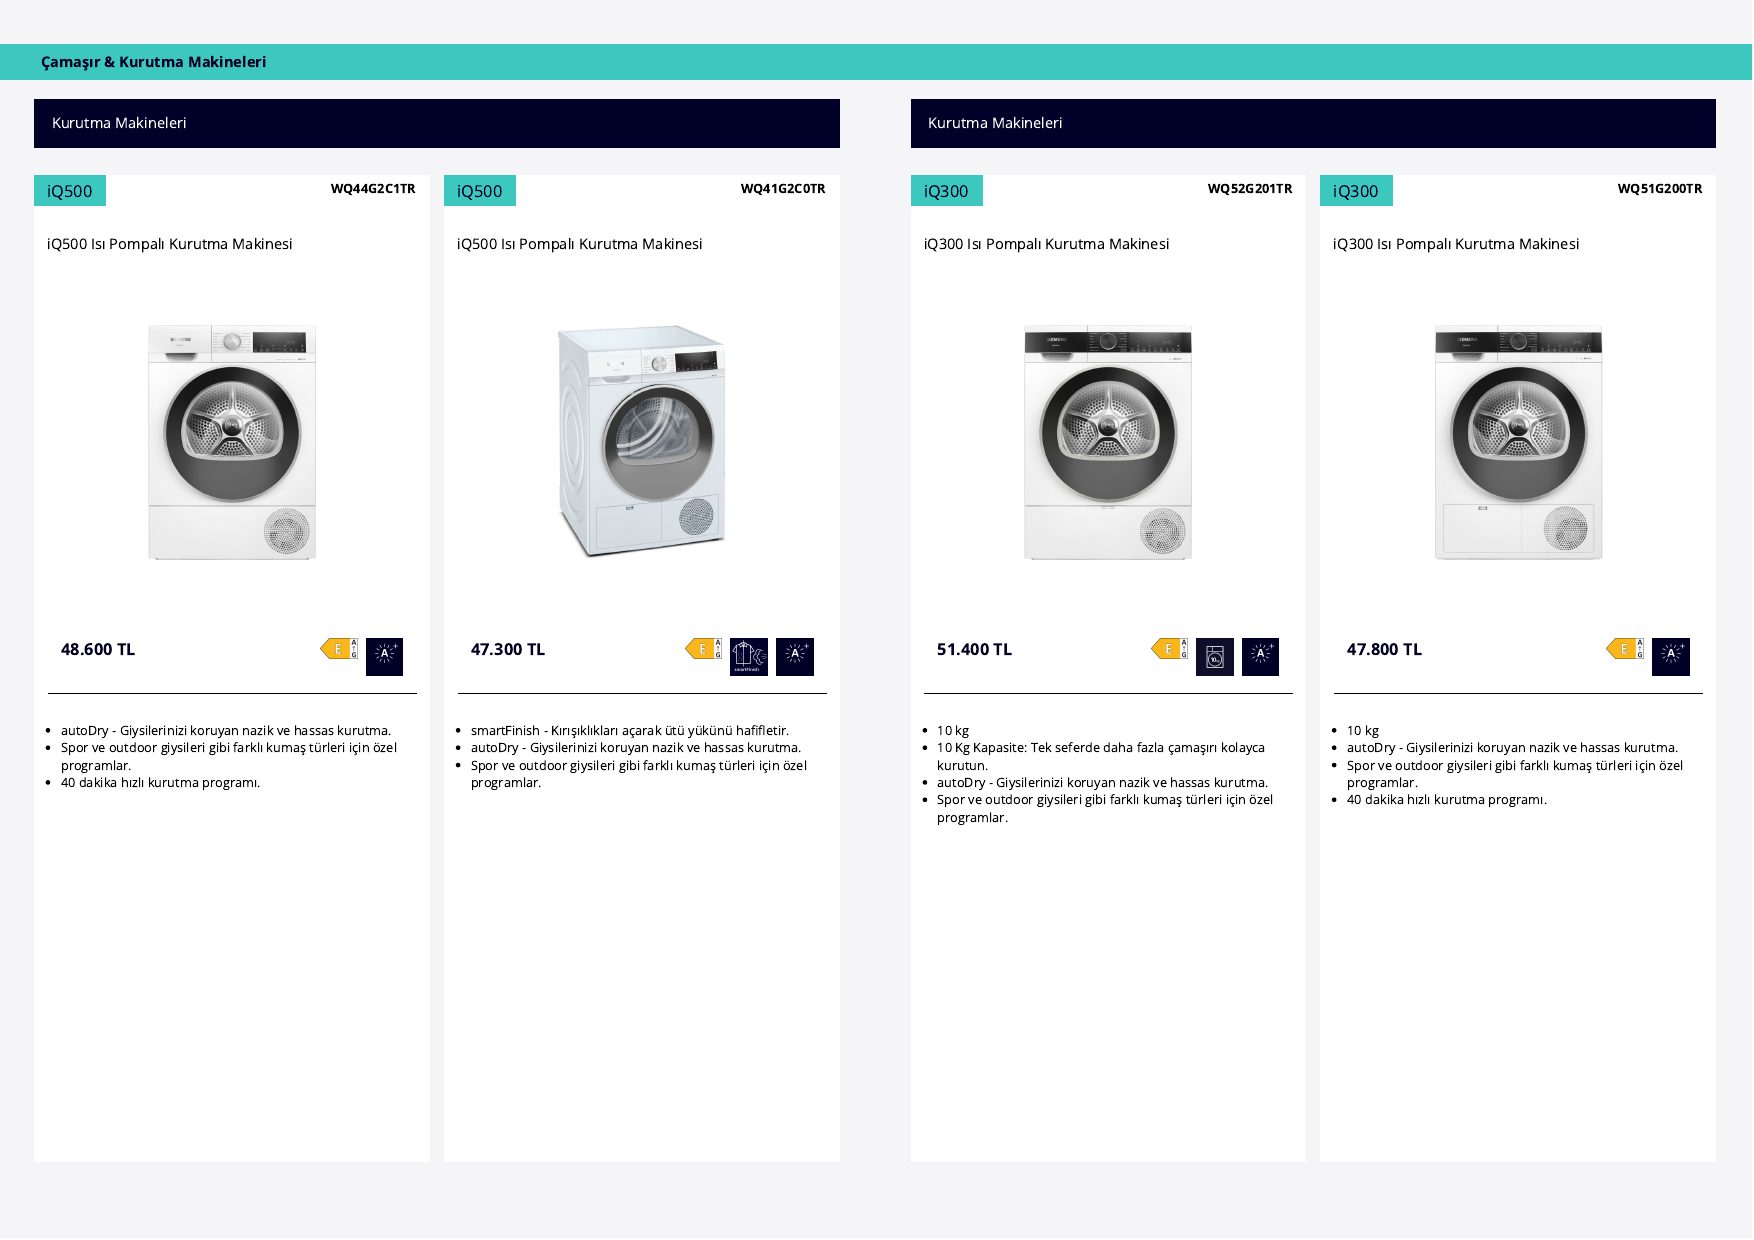Click the product title on the WQ41G2C0TR card
The height and width of the screenshot is (1240, 1754).
click(x=580, y=244)
